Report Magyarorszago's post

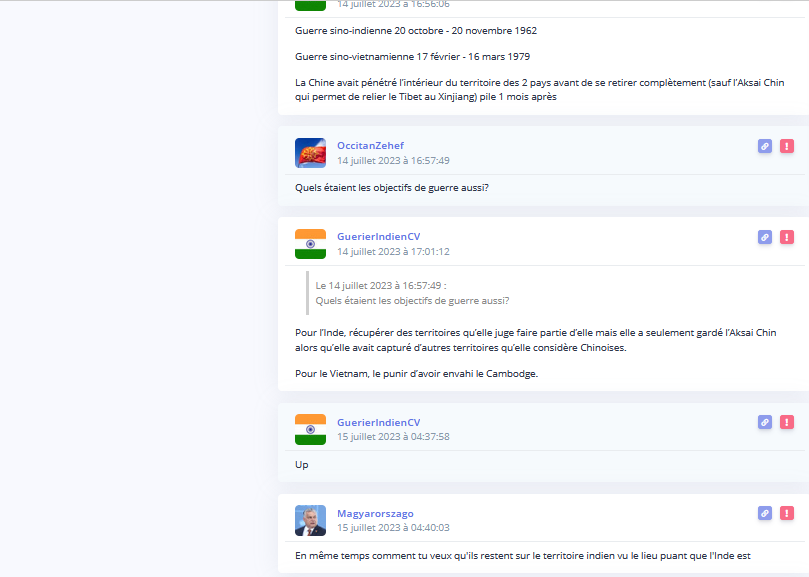tap(786, 513)
